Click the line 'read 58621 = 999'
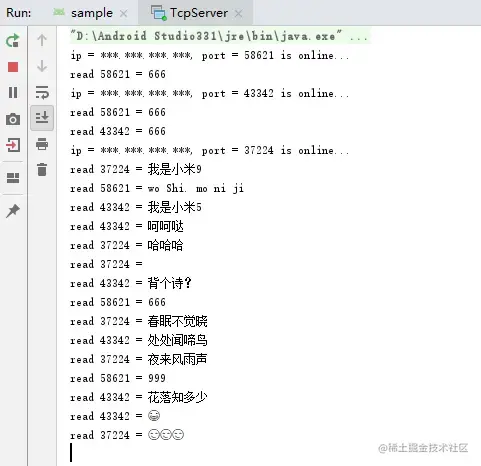Image resolution: width=481 pixels, height=466 pixels. click(118, 378)
